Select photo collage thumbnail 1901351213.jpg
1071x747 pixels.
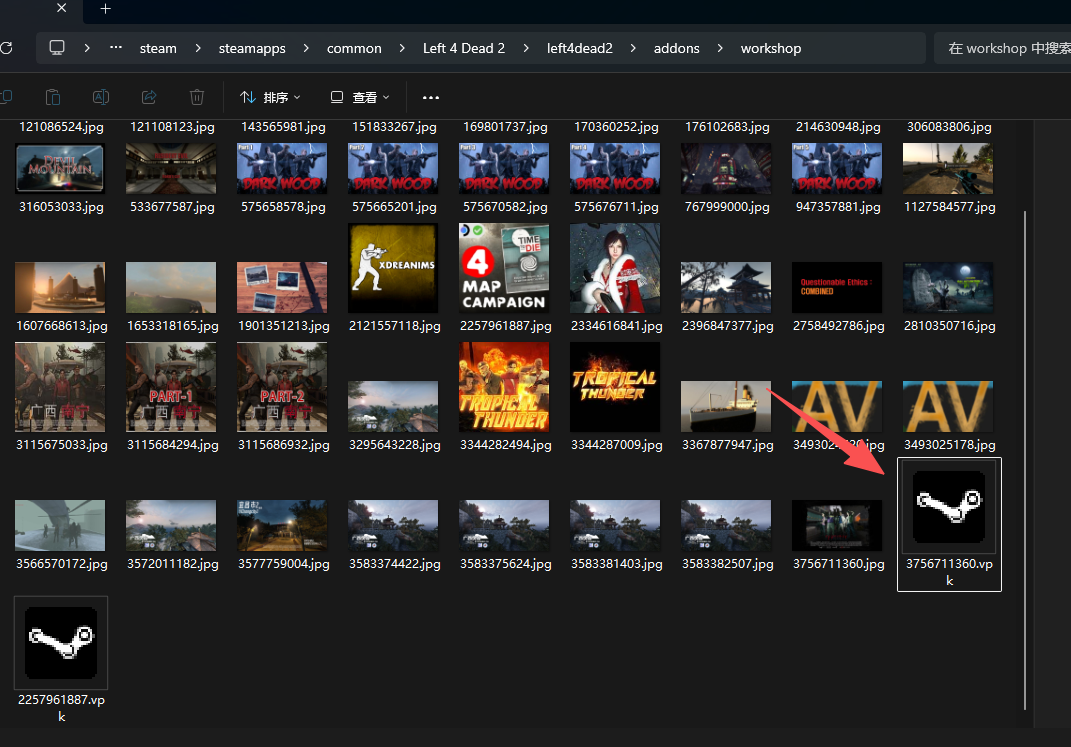point(282,287)
